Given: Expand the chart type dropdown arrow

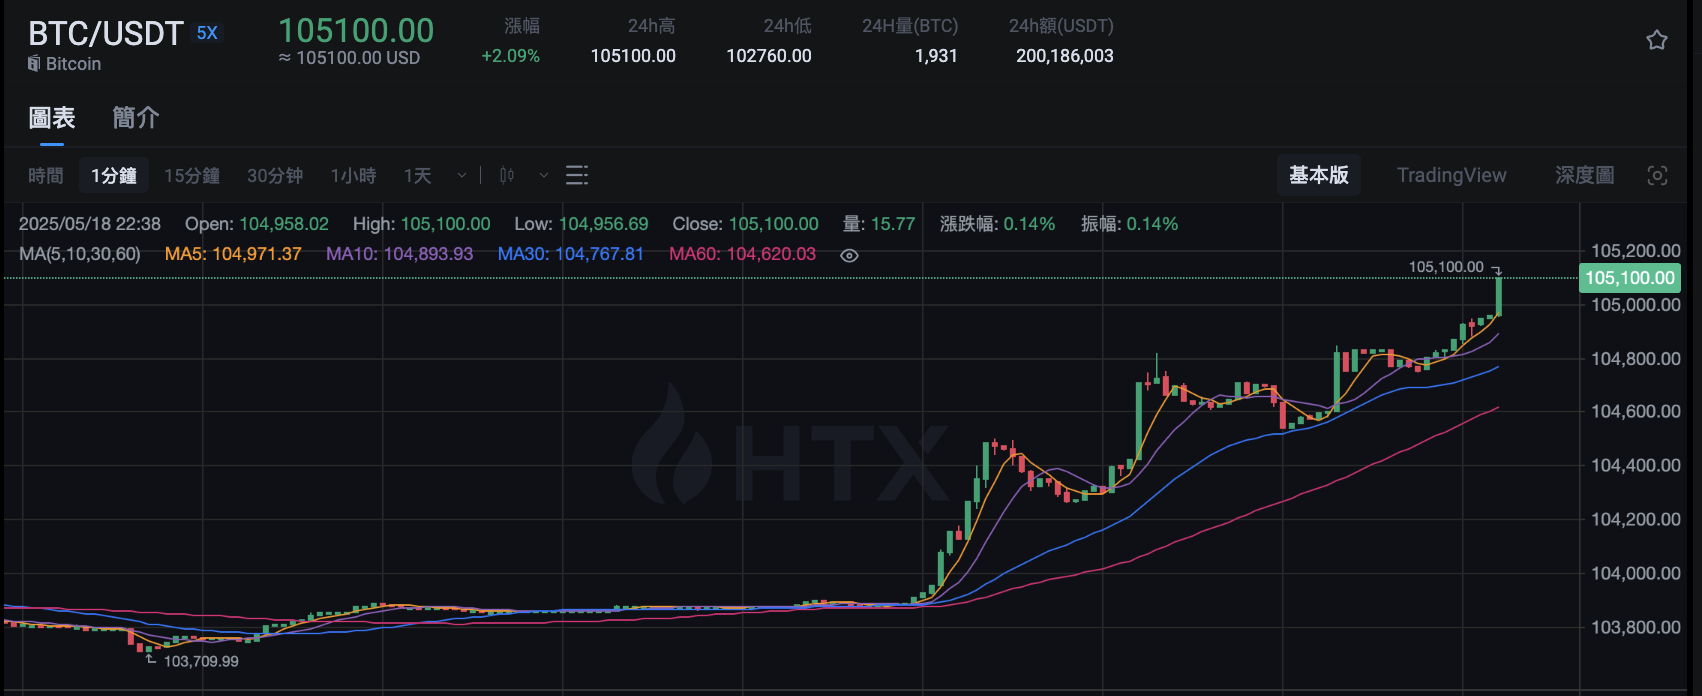Looking at the screenshot, I should (544, 176).
